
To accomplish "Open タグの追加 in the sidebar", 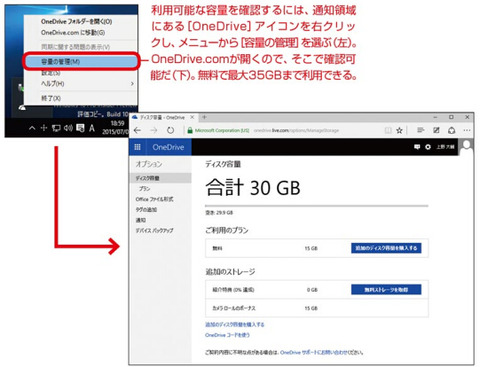I will 146,210.
